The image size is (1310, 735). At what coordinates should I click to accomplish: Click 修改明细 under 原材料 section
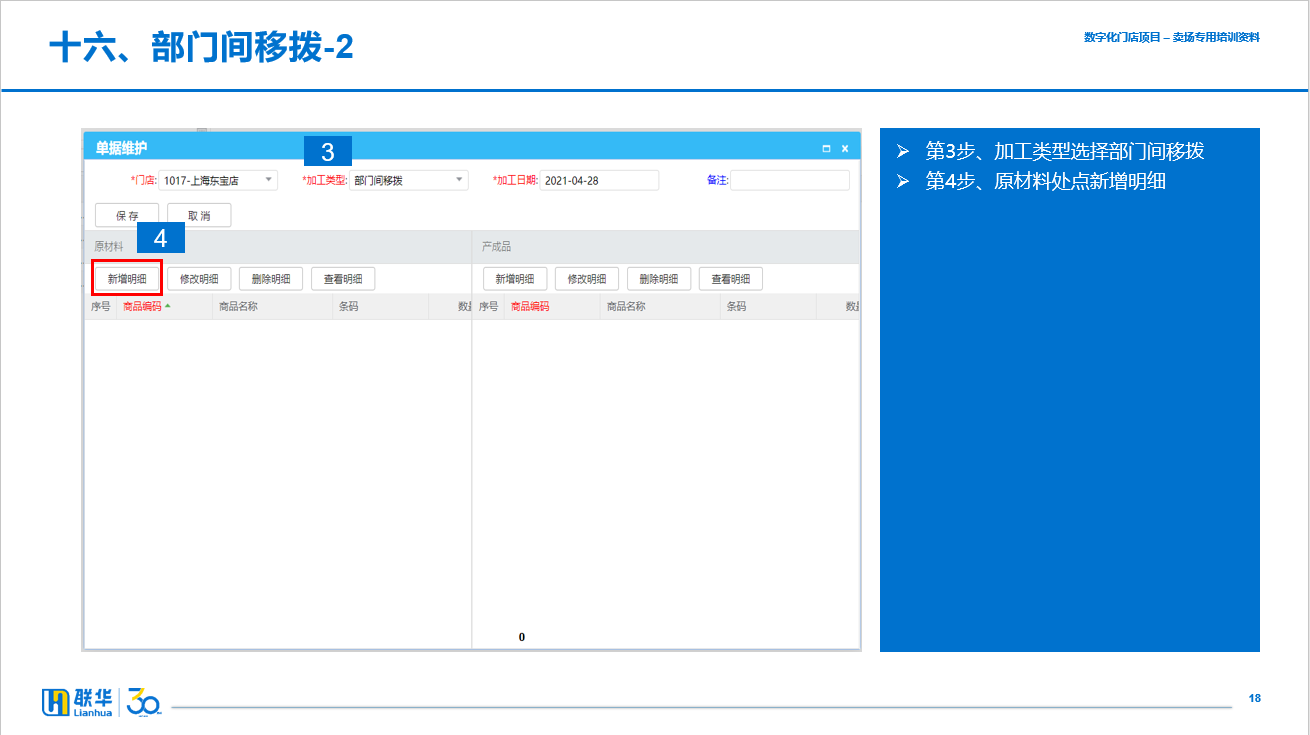pyautogui.click(x=199, y=279)
